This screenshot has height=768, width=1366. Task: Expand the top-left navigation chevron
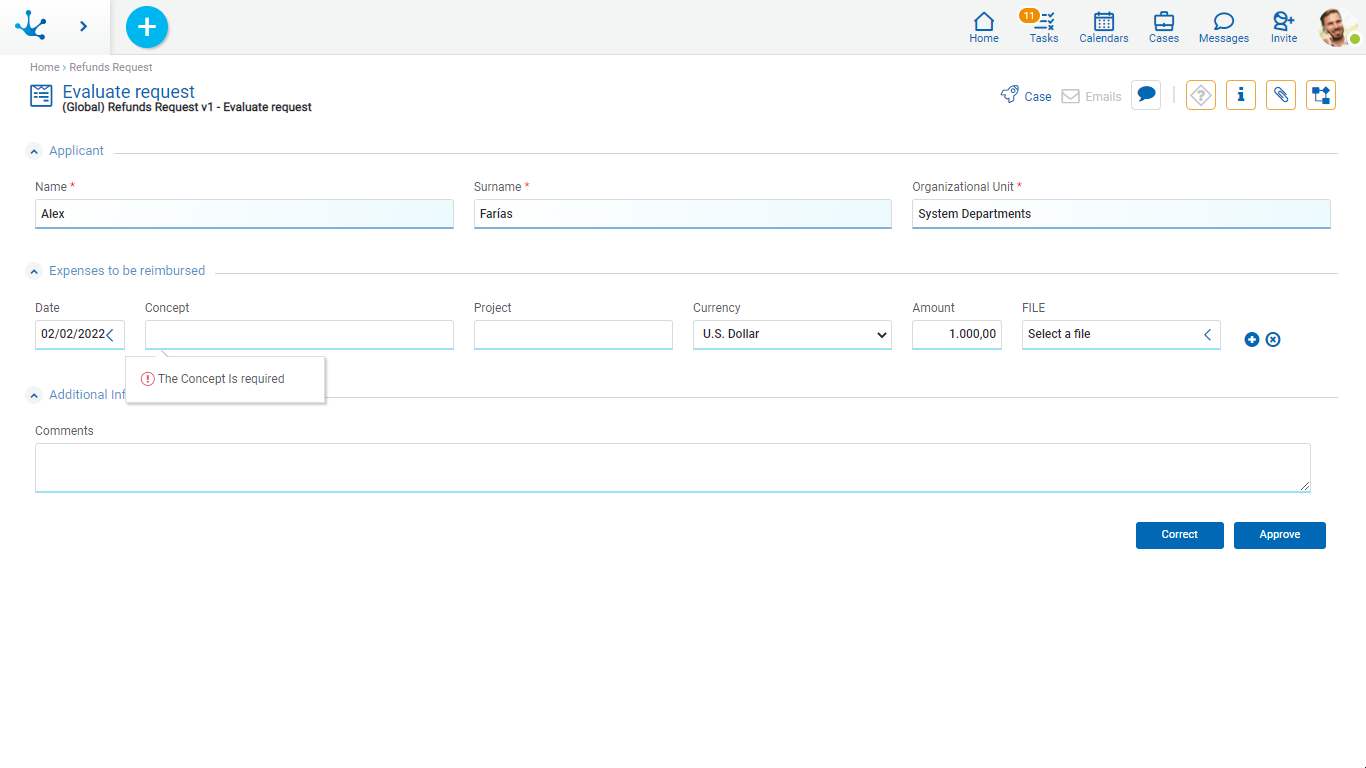point(83,27)
